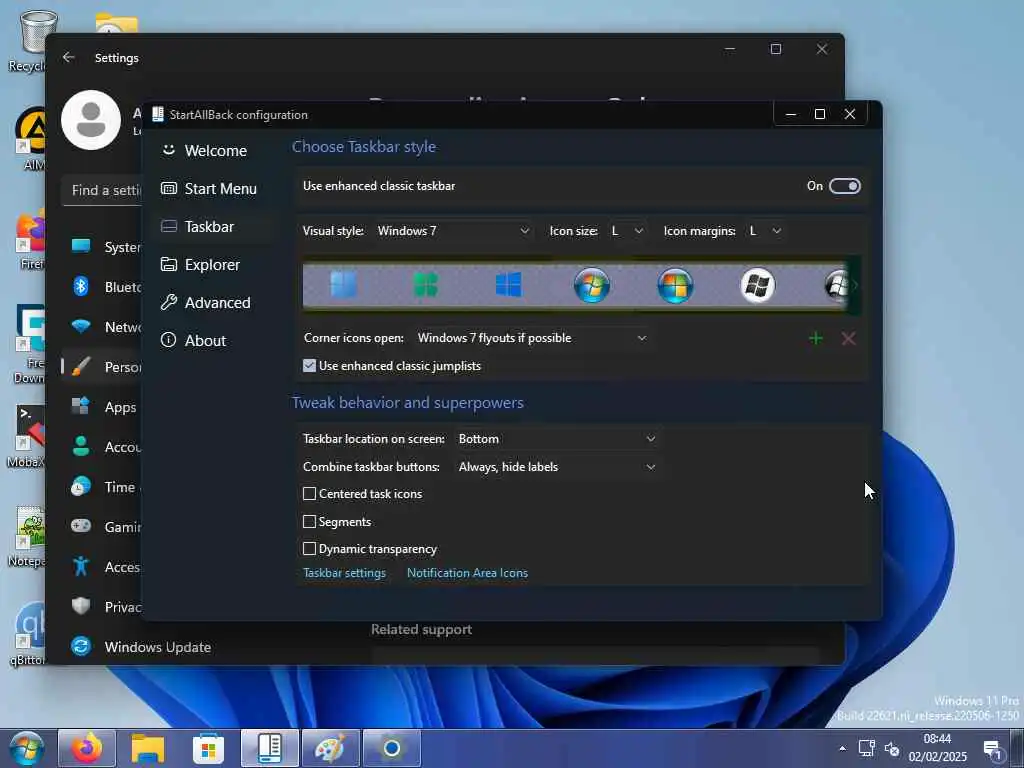
Task: Turn off Use enhanced classic taskbar
Action: (x=844, y=186)
